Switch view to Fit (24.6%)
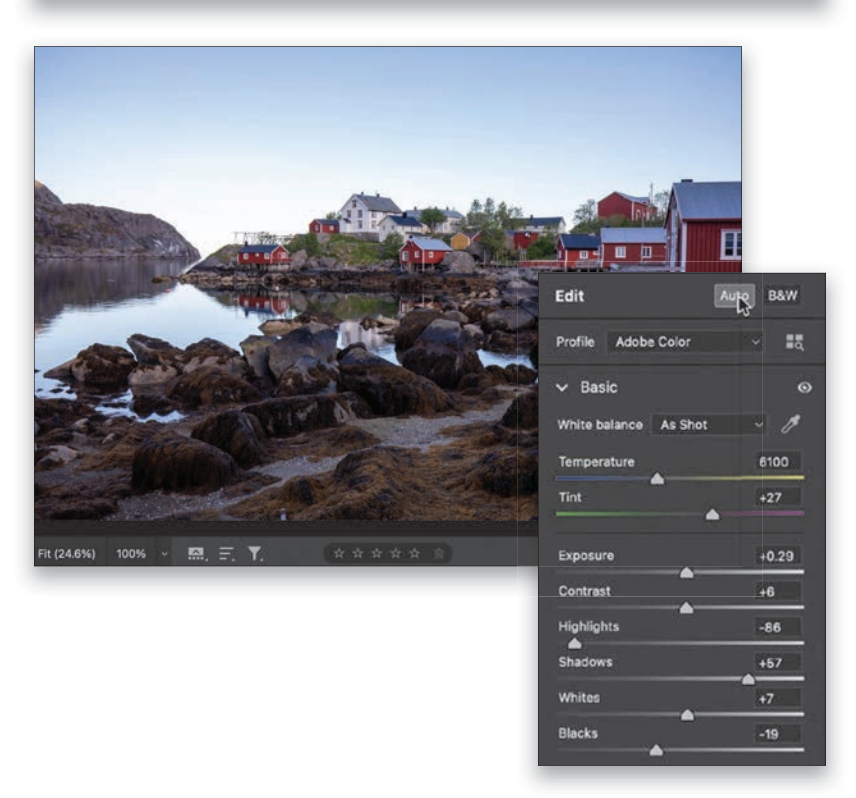 pyautogui.click(x=68, y=553)
